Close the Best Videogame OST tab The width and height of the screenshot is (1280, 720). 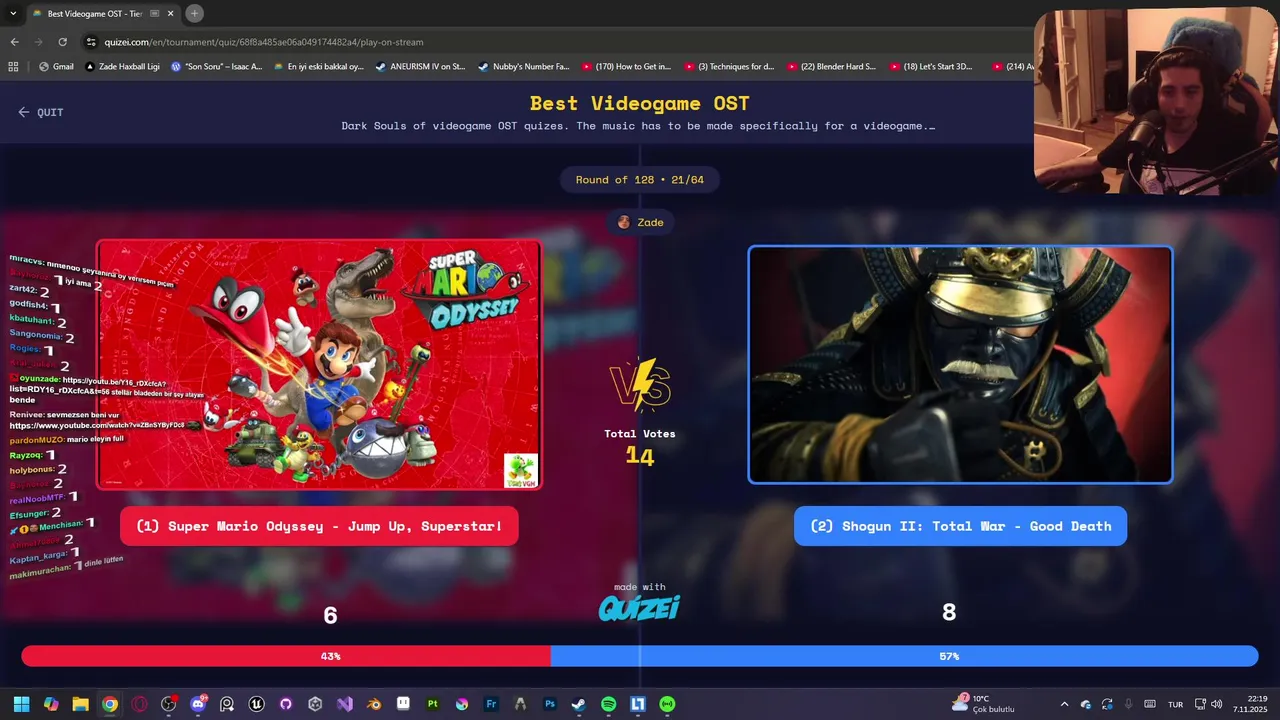coord(171,13)
